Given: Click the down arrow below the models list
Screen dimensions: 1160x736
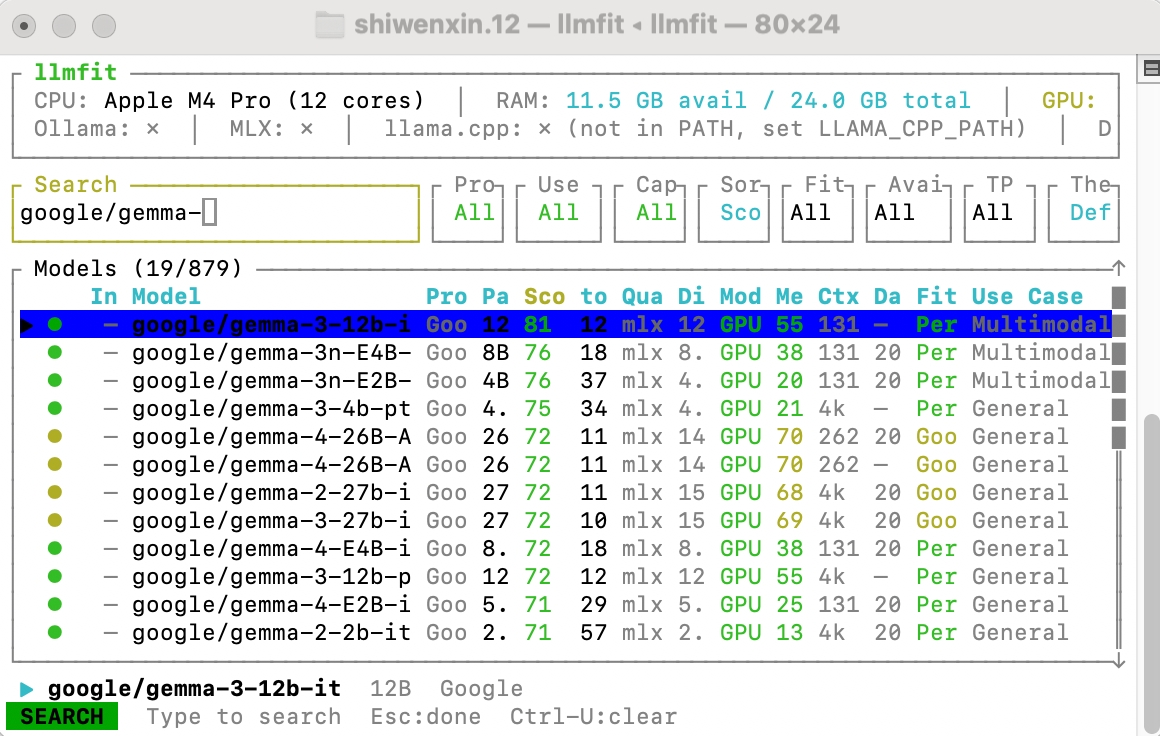Looking at the screenshot, I should [x=1119, y=661].
